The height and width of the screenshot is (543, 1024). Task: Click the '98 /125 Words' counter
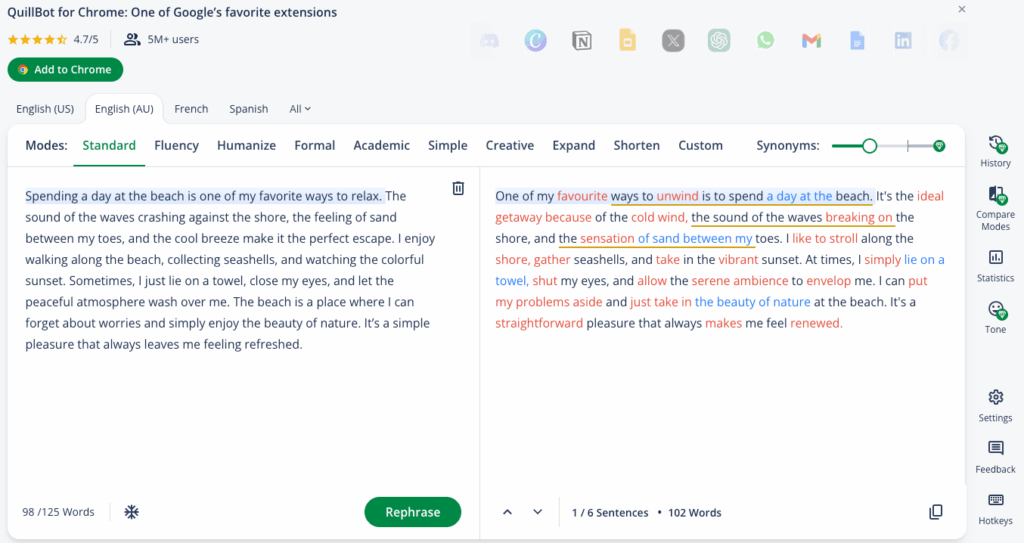tap(58, 512)
